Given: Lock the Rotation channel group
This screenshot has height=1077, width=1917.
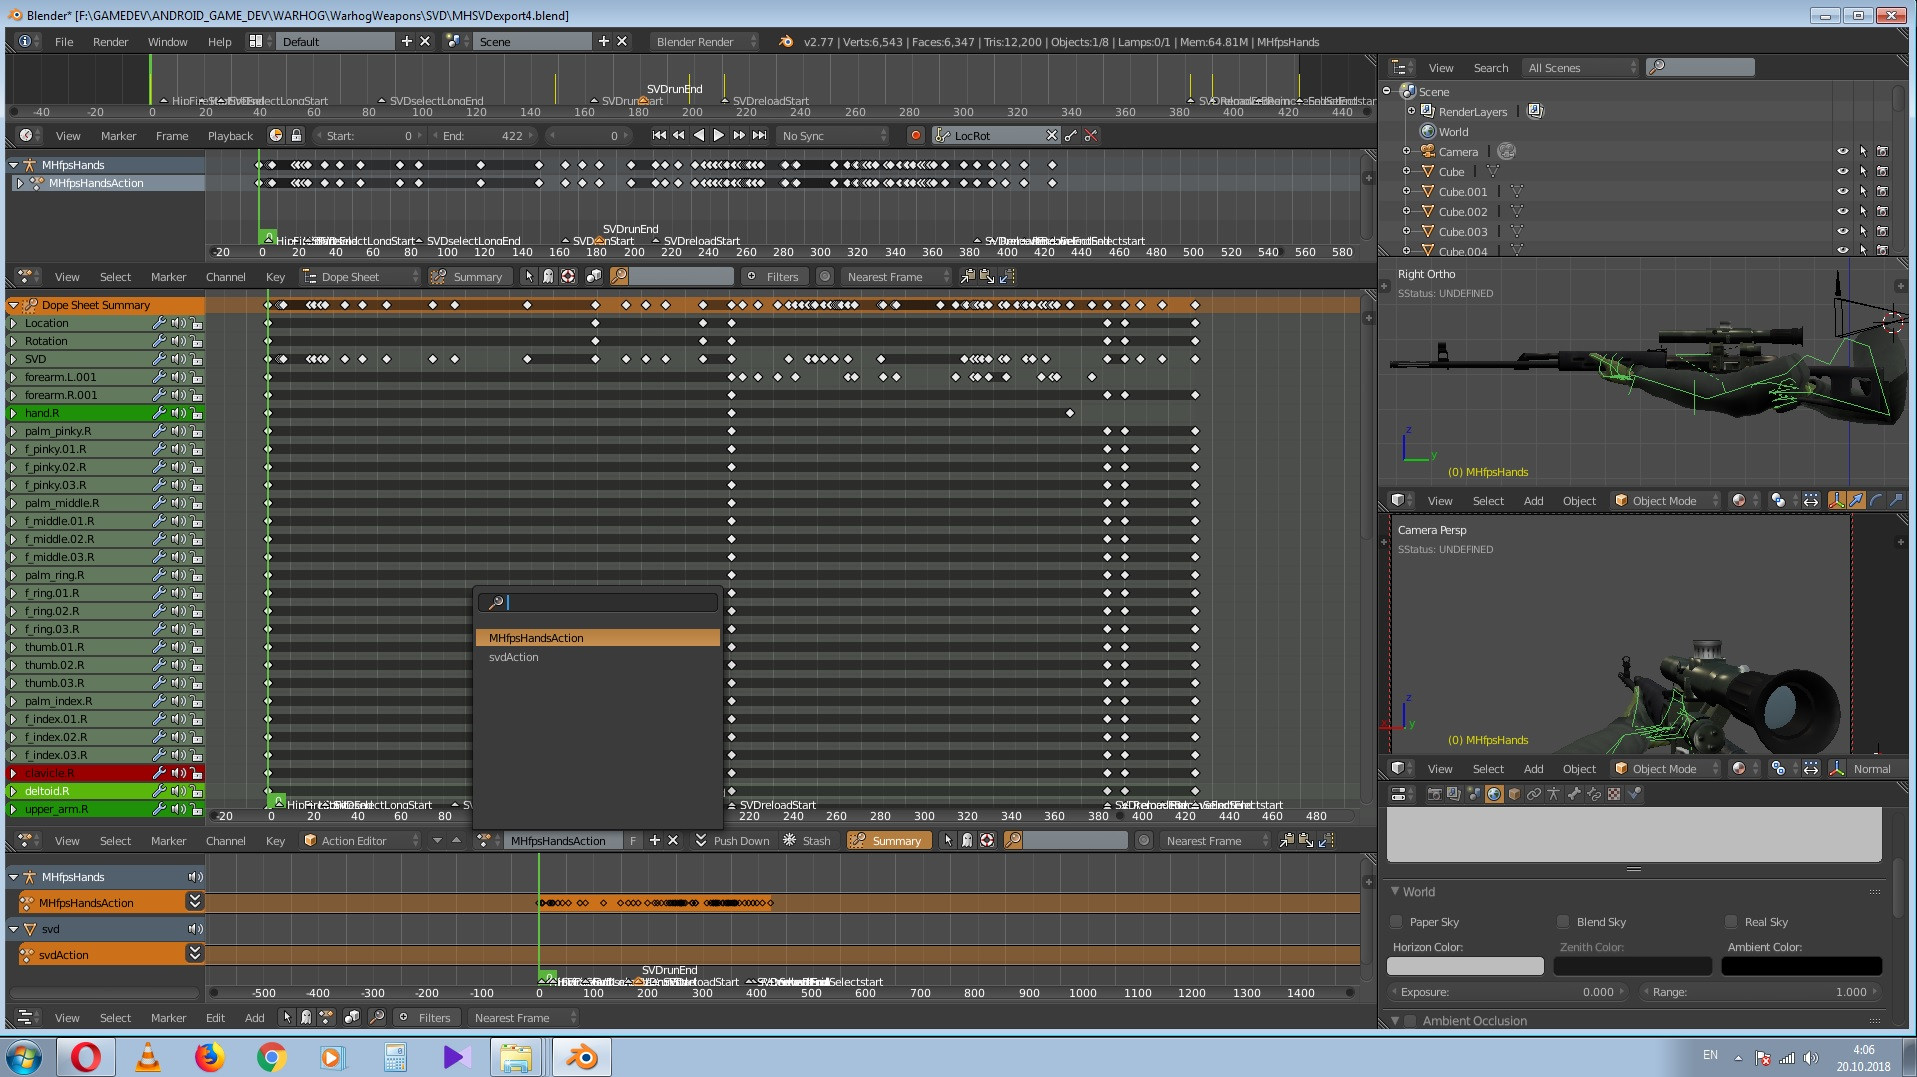Looking at the screenshot, I should tap(197, 341).
